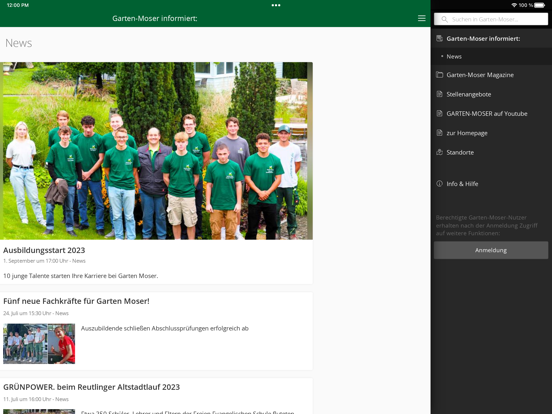
Task: Click the GARTEN-MOSER auf Youtube icon
Action: (x=439, y=113)
